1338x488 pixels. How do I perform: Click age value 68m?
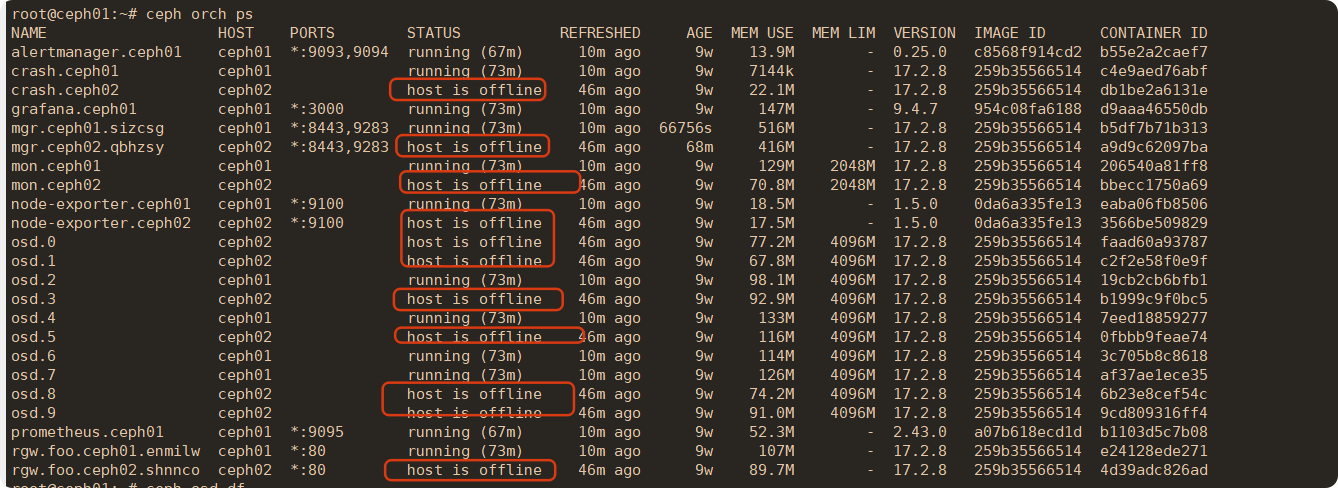coord(699,147)
